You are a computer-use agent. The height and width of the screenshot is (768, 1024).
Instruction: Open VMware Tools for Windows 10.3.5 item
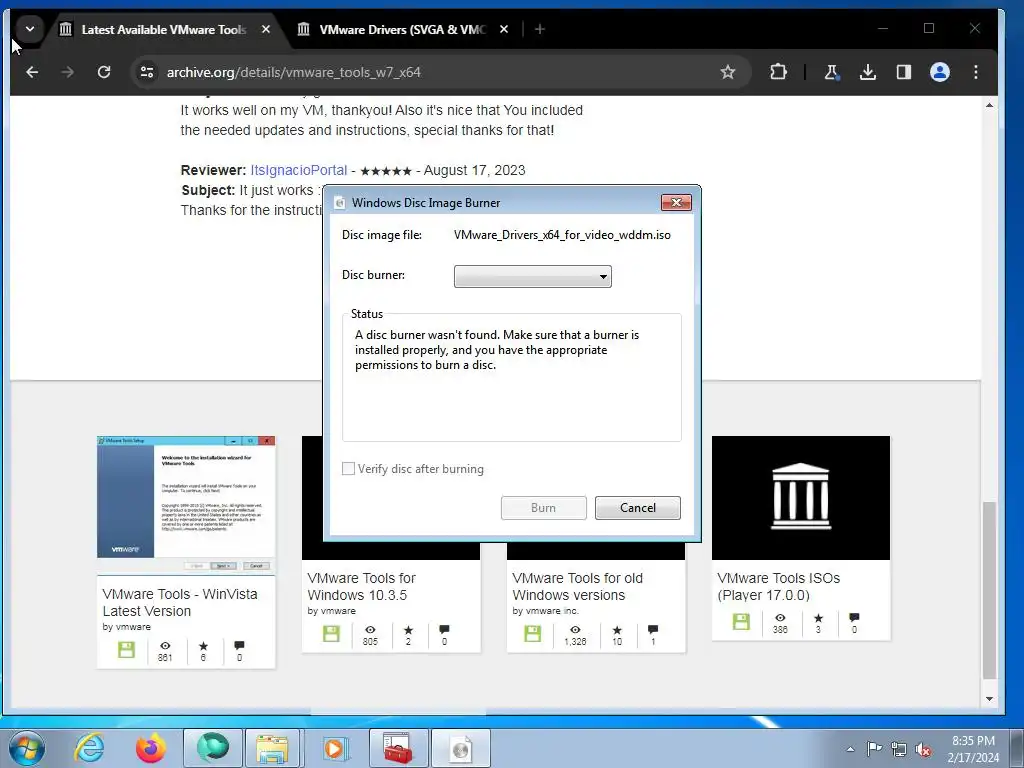pos(361,586)
